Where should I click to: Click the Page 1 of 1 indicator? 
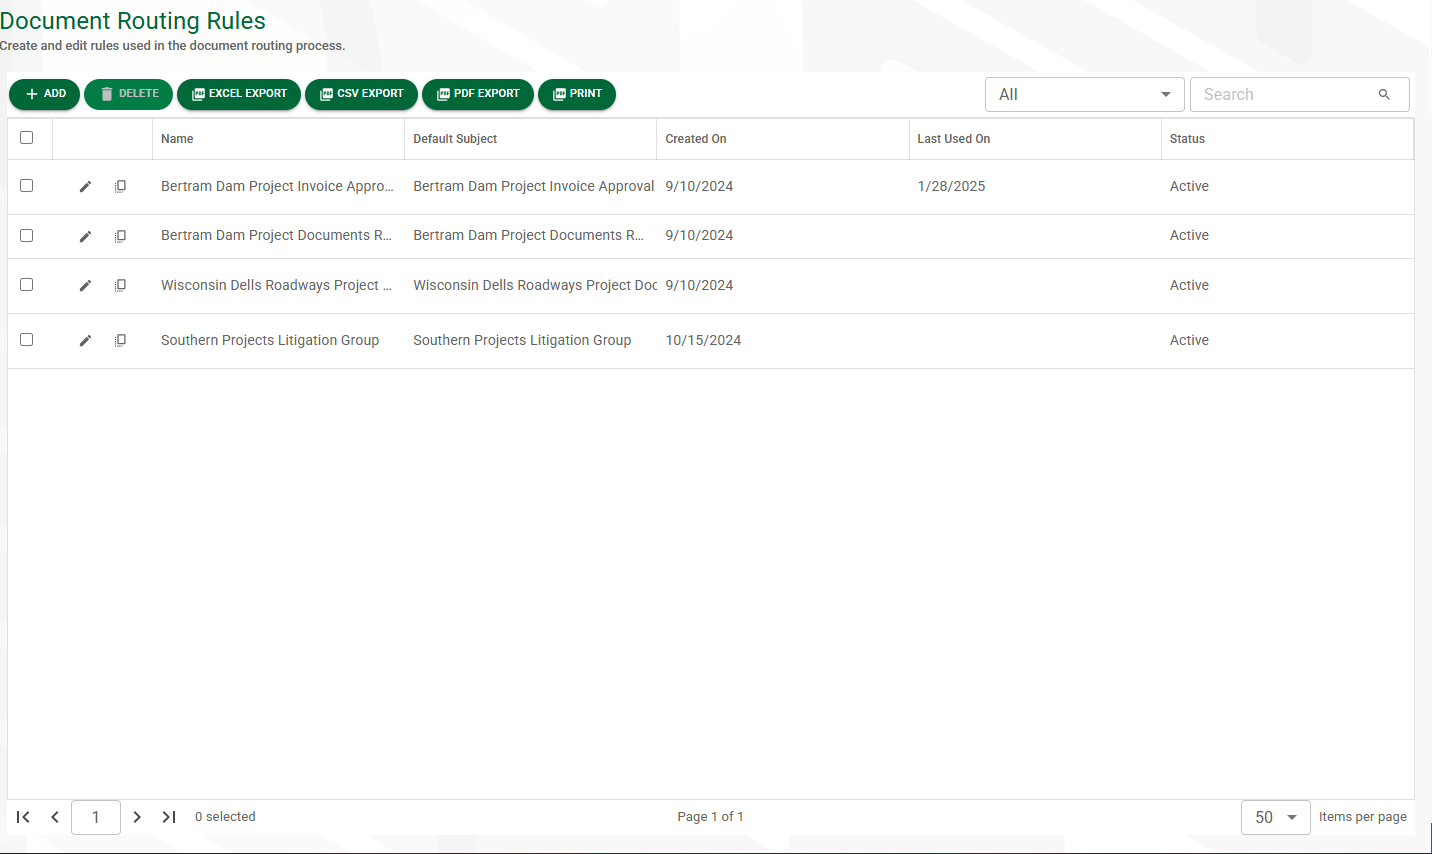click(x=710, y=817)
